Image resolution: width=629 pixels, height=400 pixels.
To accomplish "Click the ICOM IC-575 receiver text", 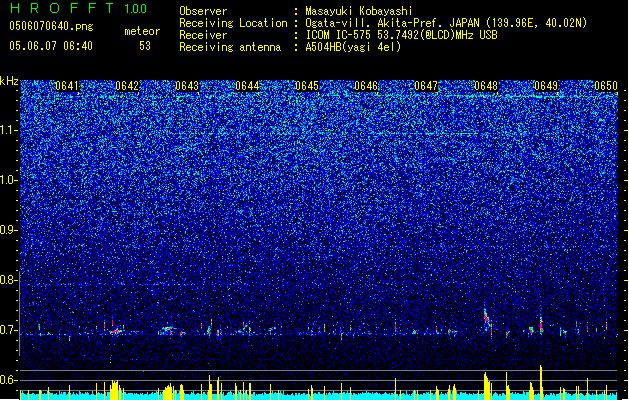I will (x=401, y=35).
